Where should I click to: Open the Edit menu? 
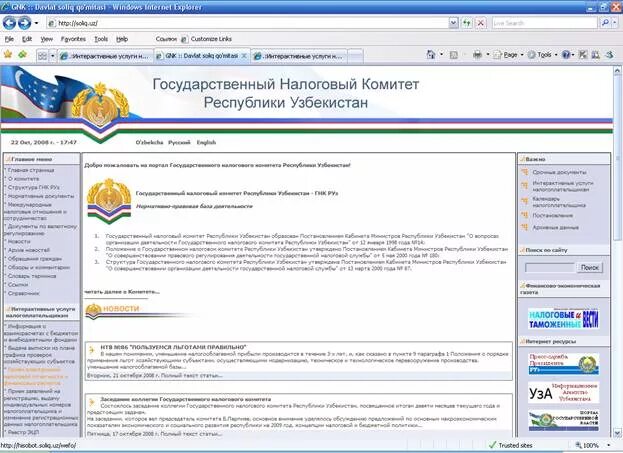coord(27,39)
